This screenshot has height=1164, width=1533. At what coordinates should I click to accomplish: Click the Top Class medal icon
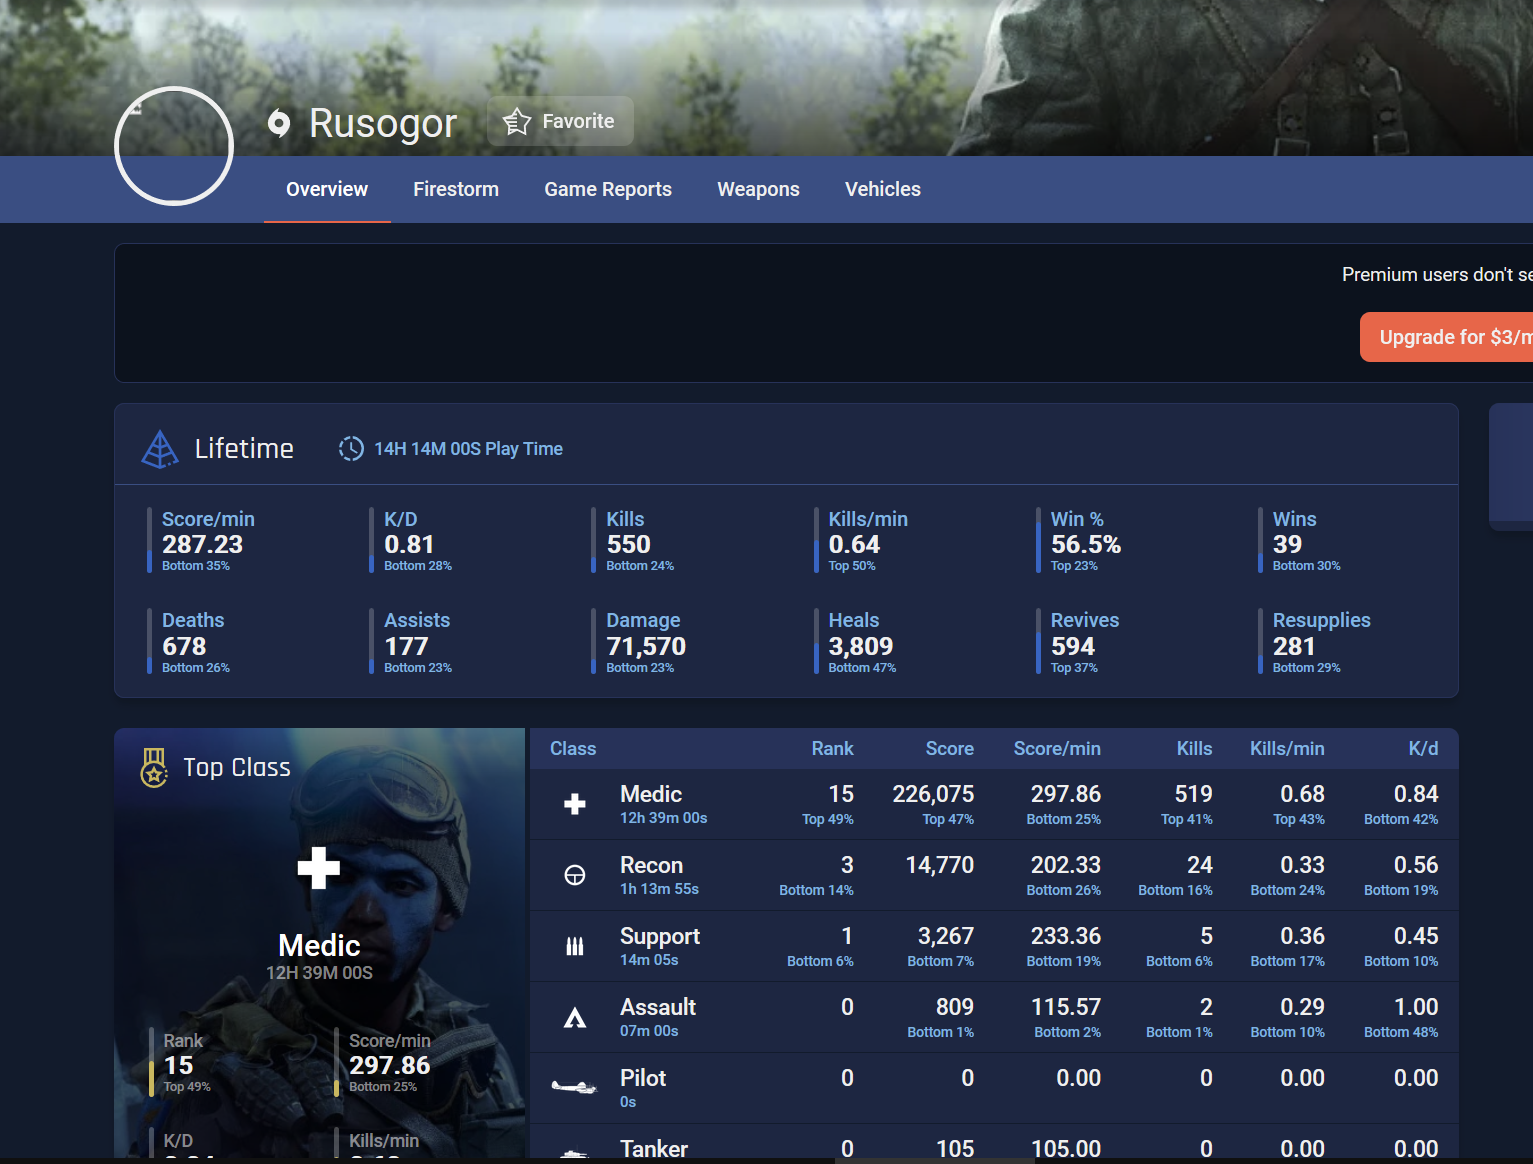coord(154,768)
